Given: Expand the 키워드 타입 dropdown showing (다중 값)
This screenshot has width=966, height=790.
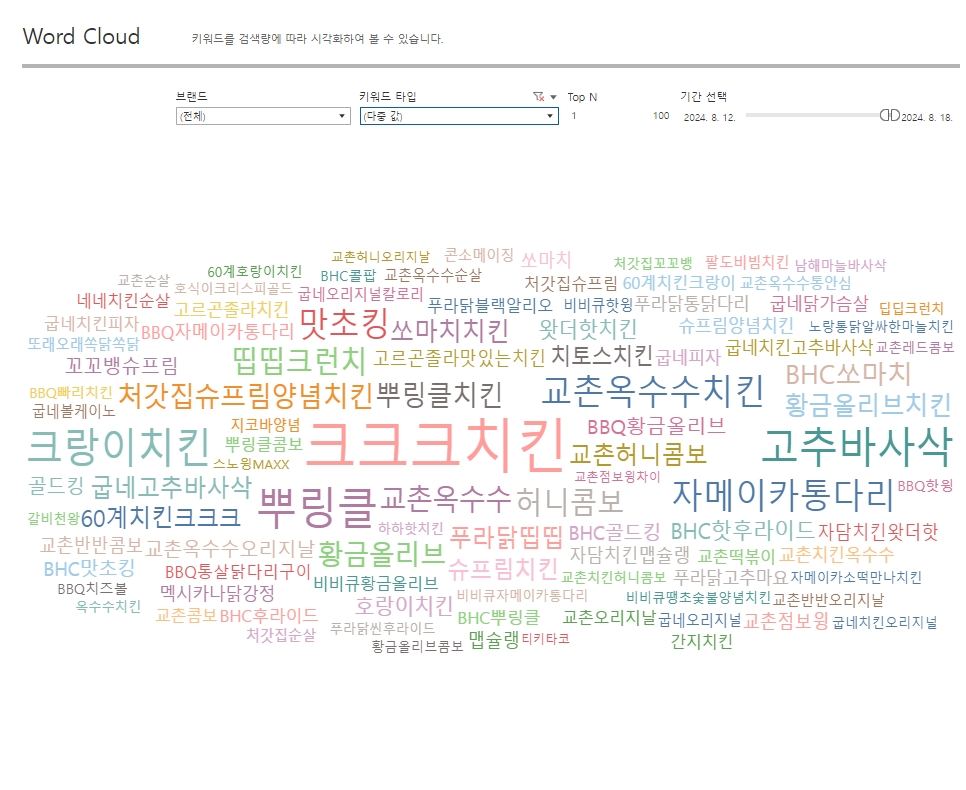Looking at the screenshot, I should point(459,116).
